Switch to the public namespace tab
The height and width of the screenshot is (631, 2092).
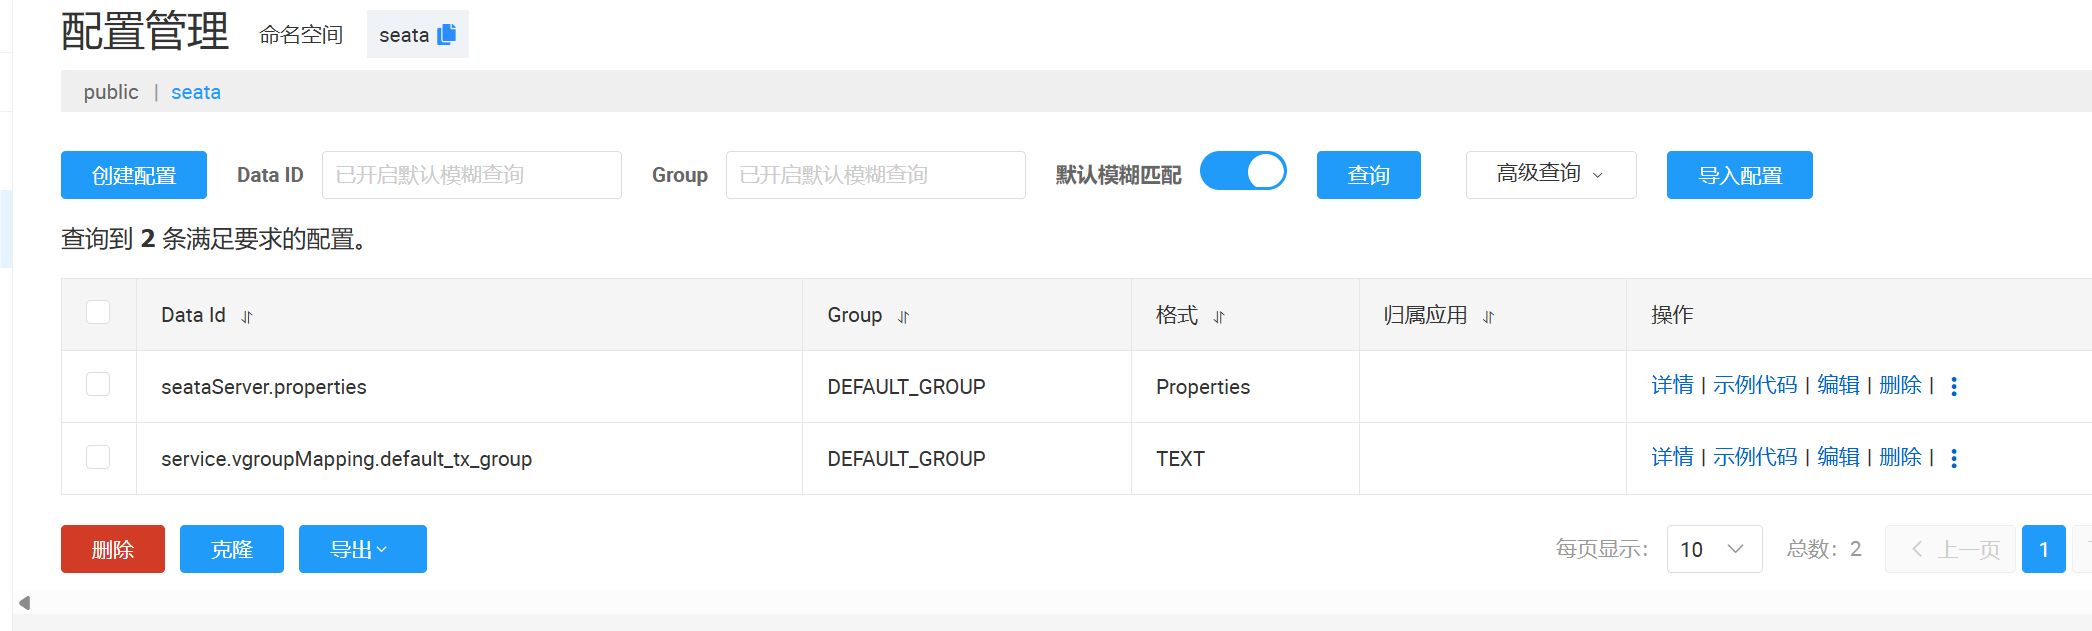pos(111,92)
